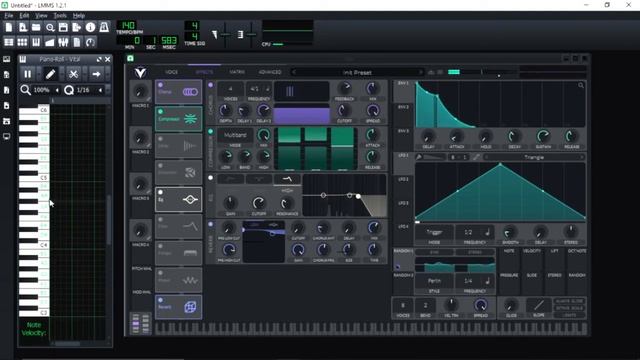Viewport: 640px width, 360px height.
Task: Open the Init Preset preset browser
Action: 357,72
